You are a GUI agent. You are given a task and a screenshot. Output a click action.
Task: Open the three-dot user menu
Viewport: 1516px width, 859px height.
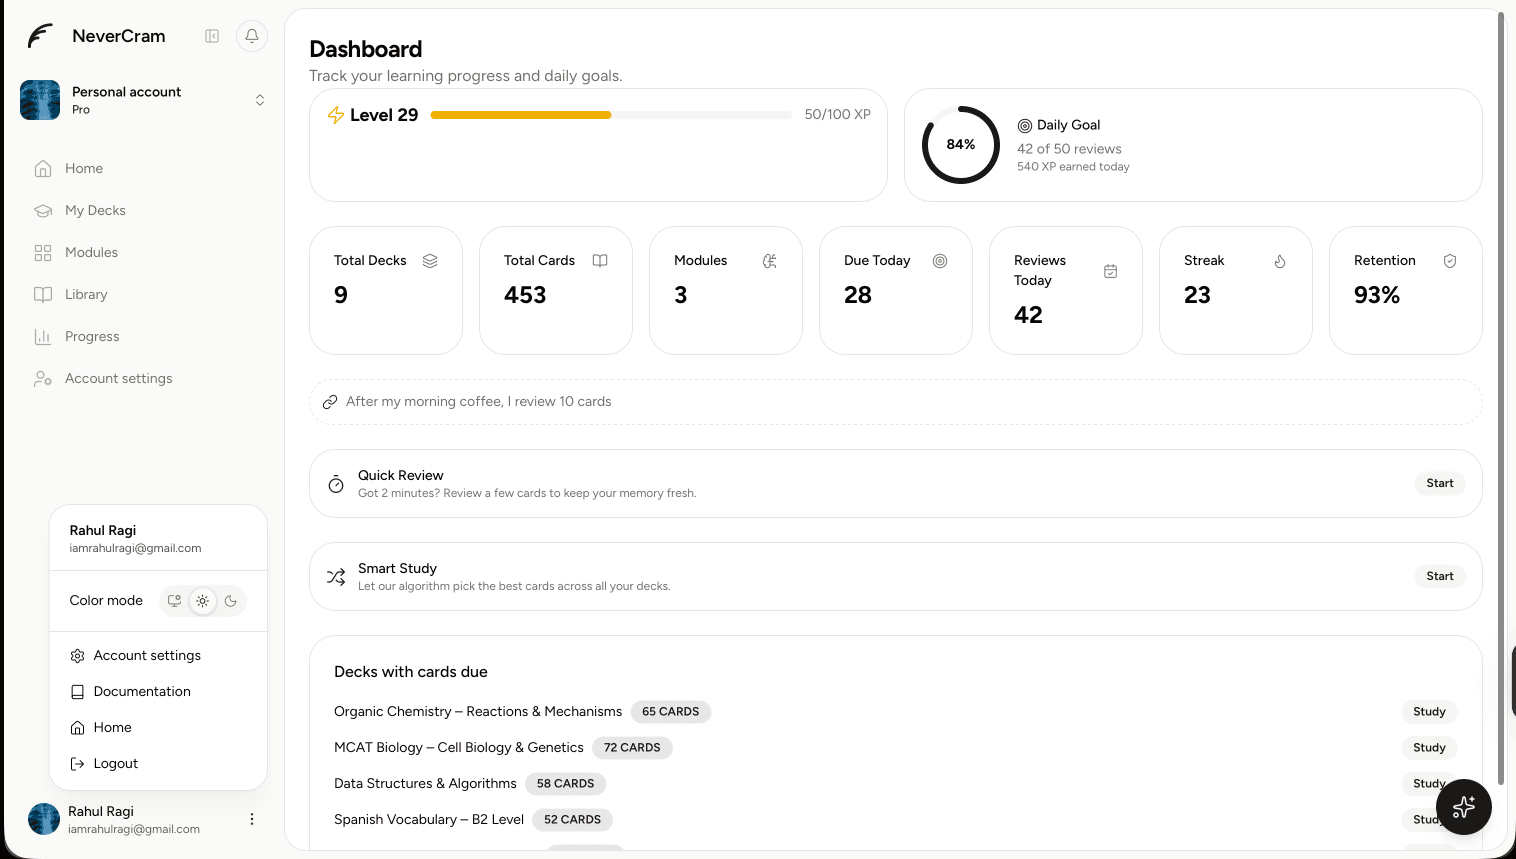(x=252, y=819)
